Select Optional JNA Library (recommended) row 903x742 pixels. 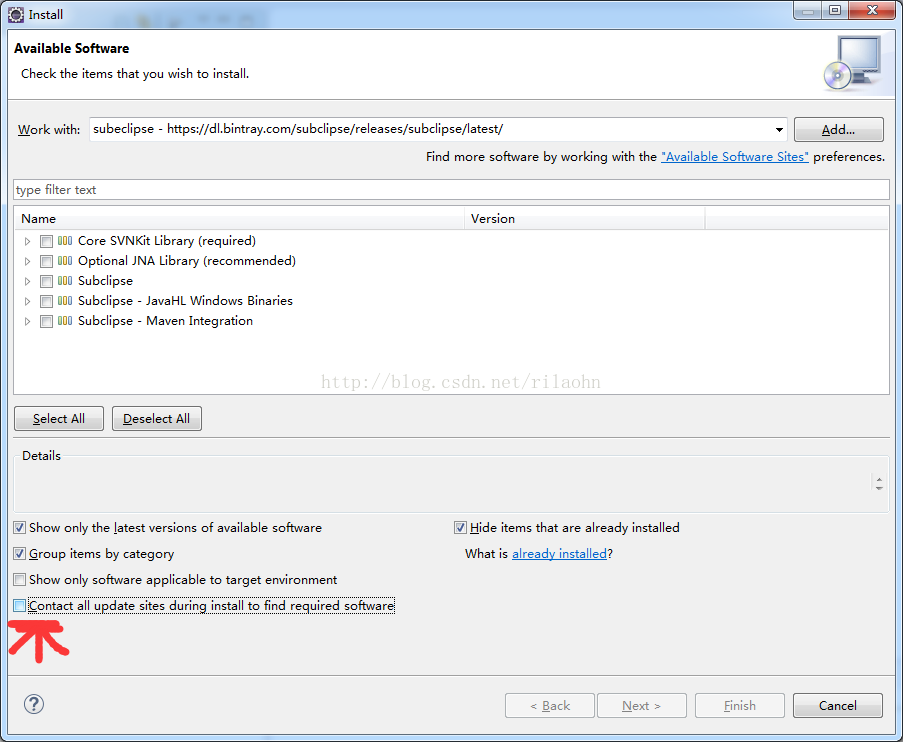[x=187, y=261]
